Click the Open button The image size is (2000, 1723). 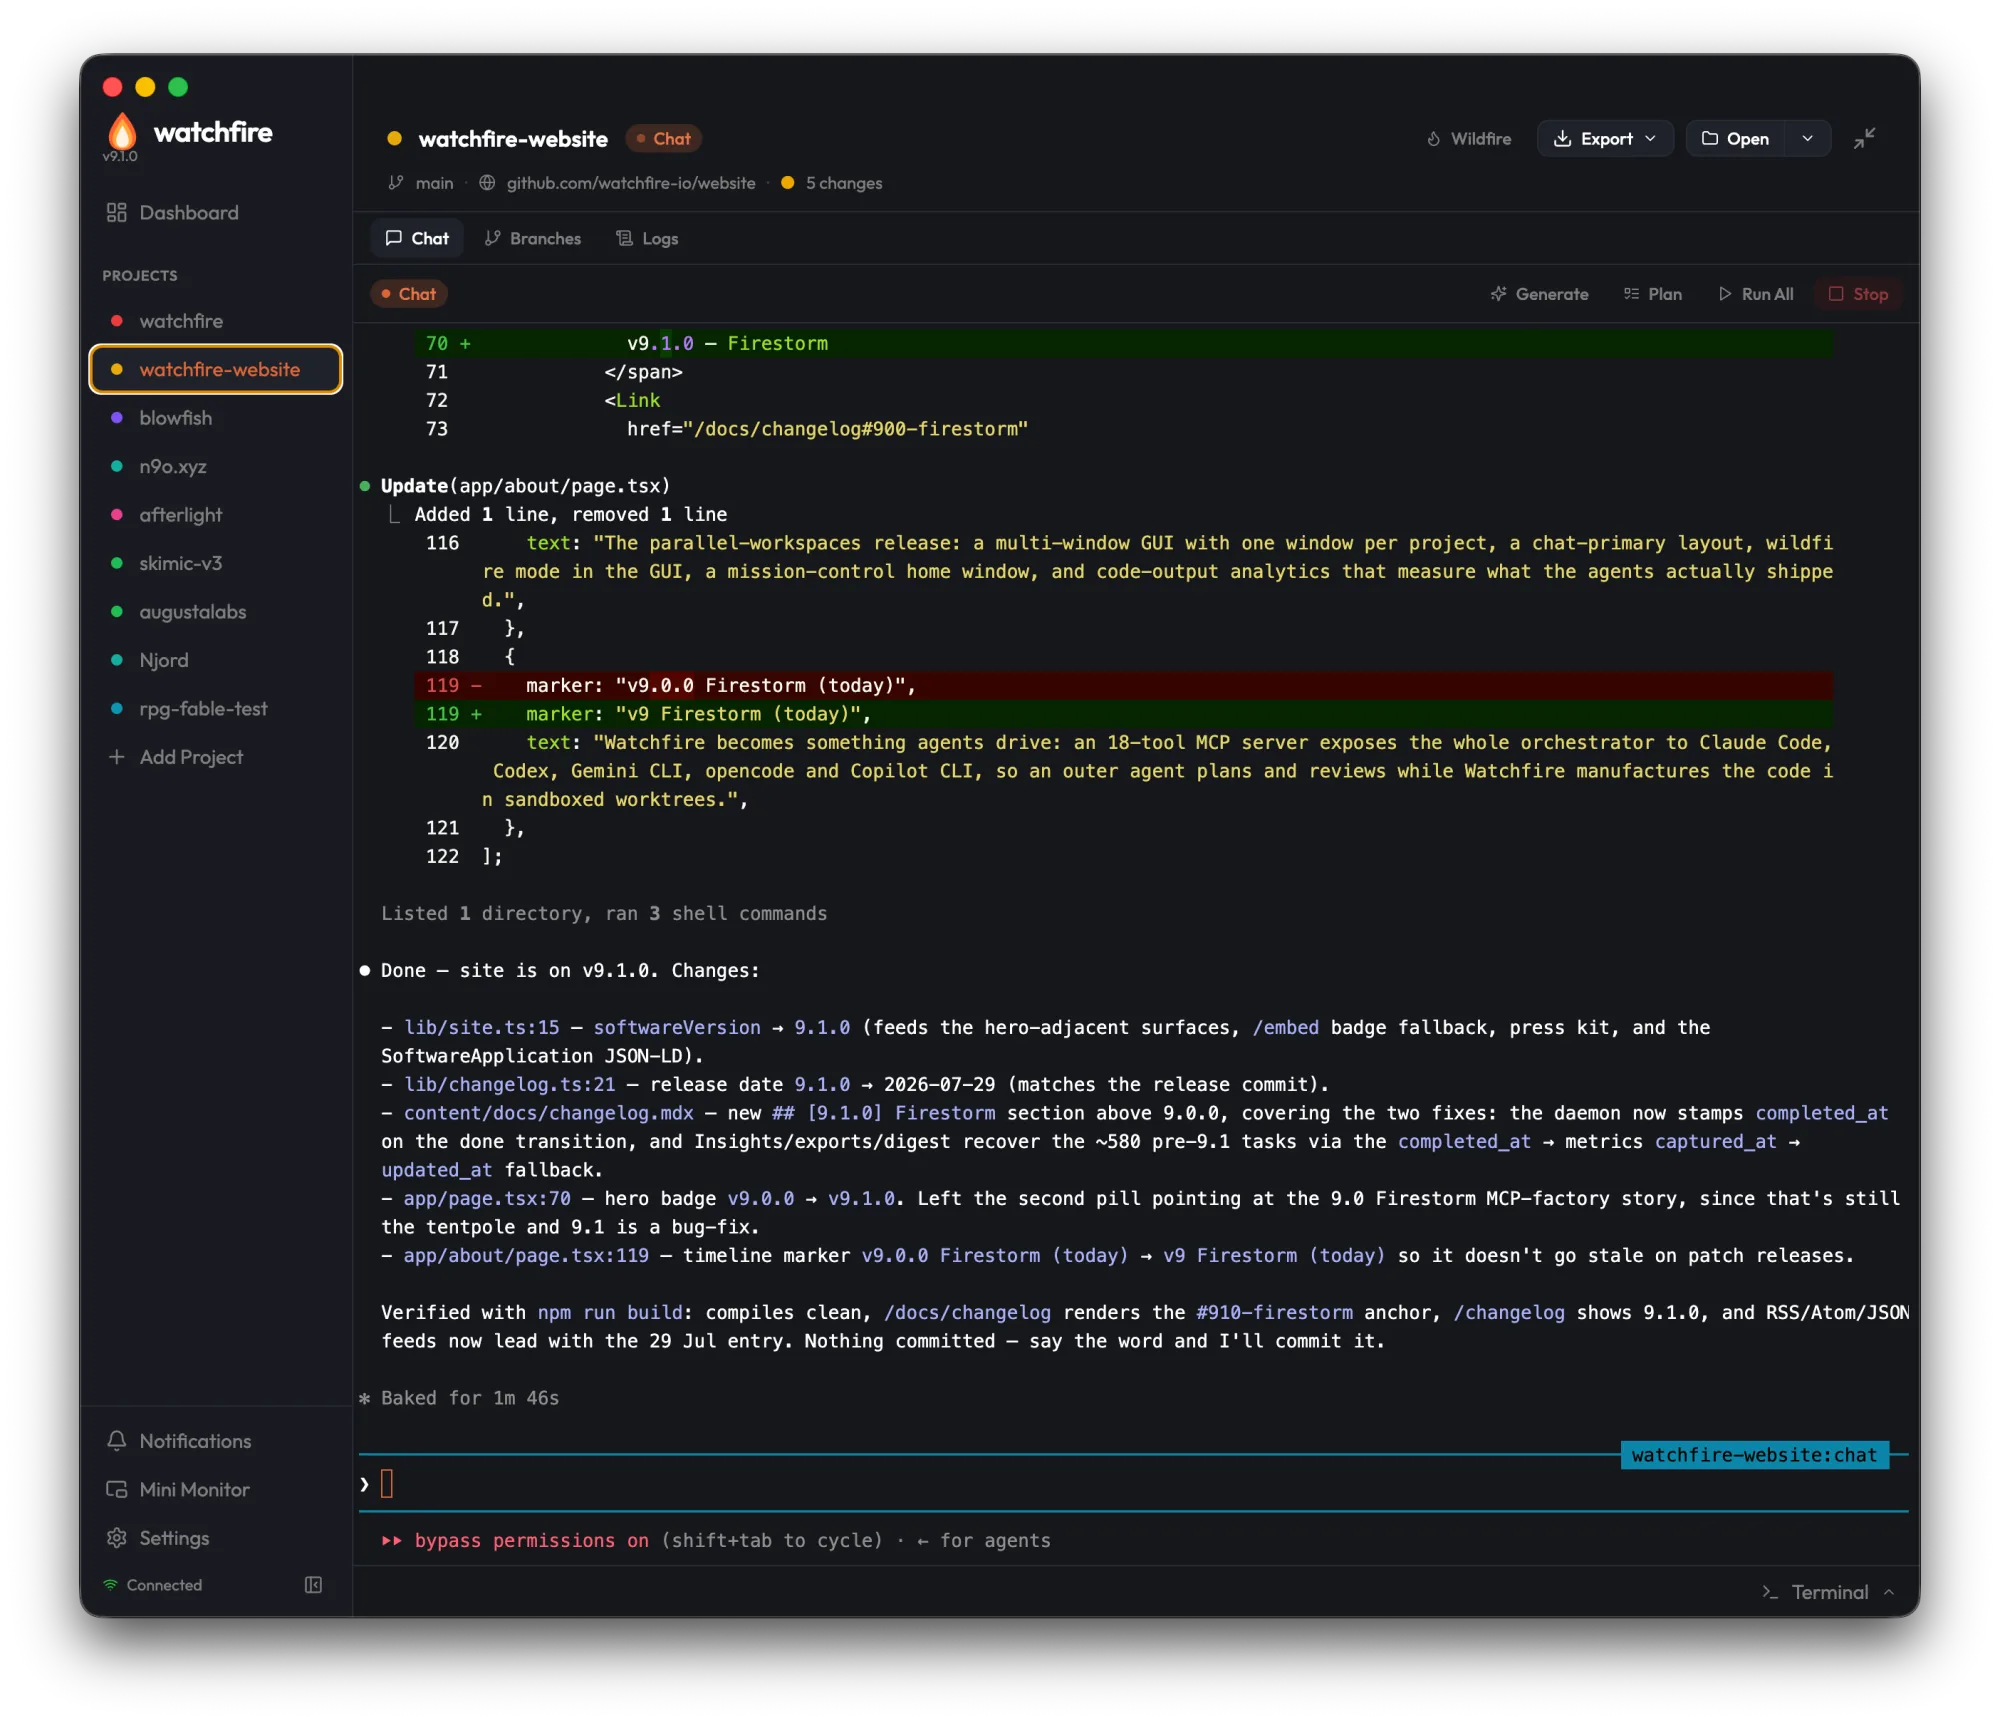pyautogui.click(x=1736, y=139)
